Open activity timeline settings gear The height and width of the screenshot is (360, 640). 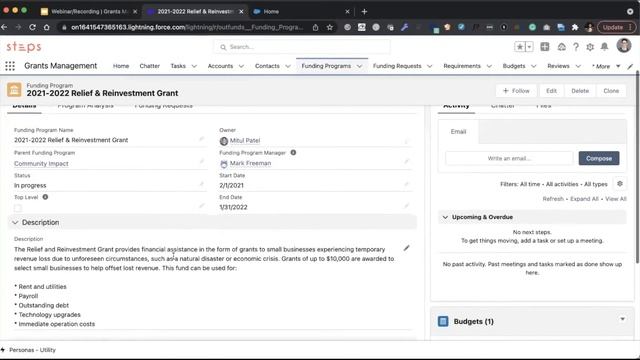click(x=620, y=184)
